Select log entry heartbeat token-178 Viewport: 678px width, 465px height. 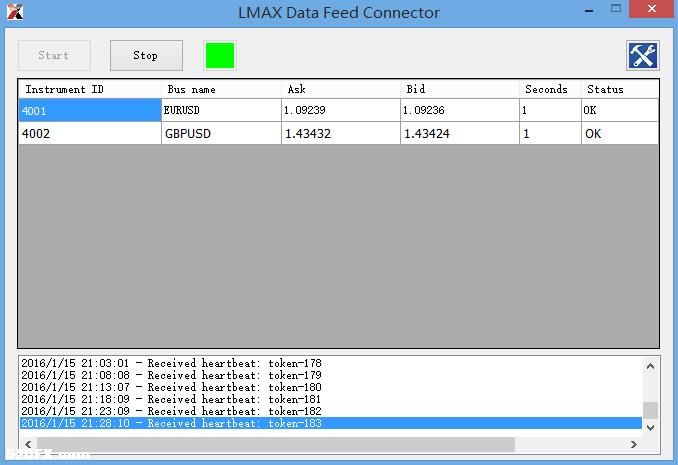(x=331, y=363)
